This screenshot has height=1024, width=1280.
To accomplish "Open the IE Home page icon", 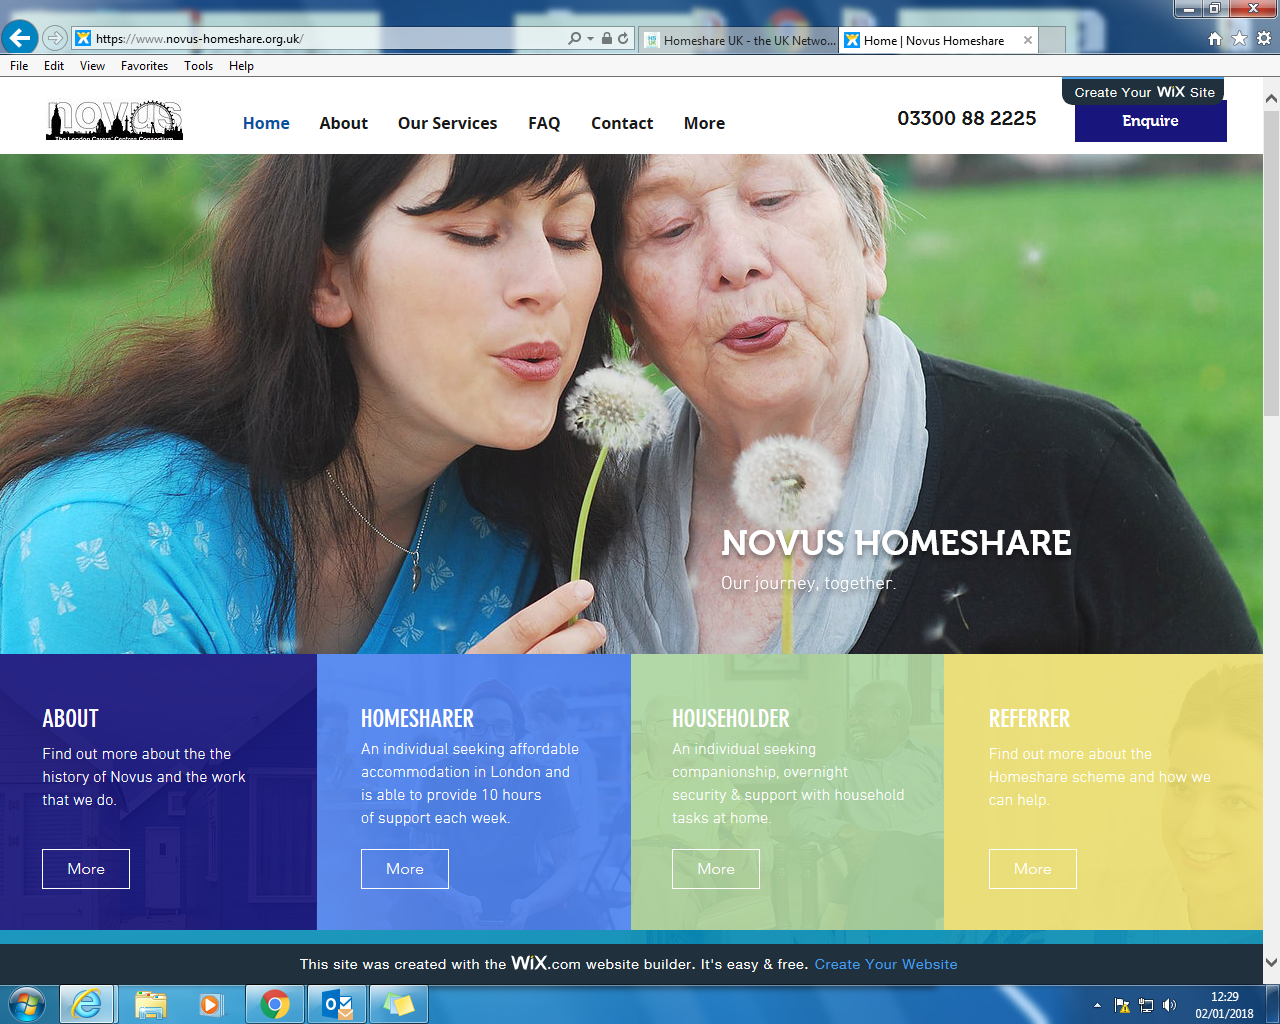I will tap(1215, 39).
